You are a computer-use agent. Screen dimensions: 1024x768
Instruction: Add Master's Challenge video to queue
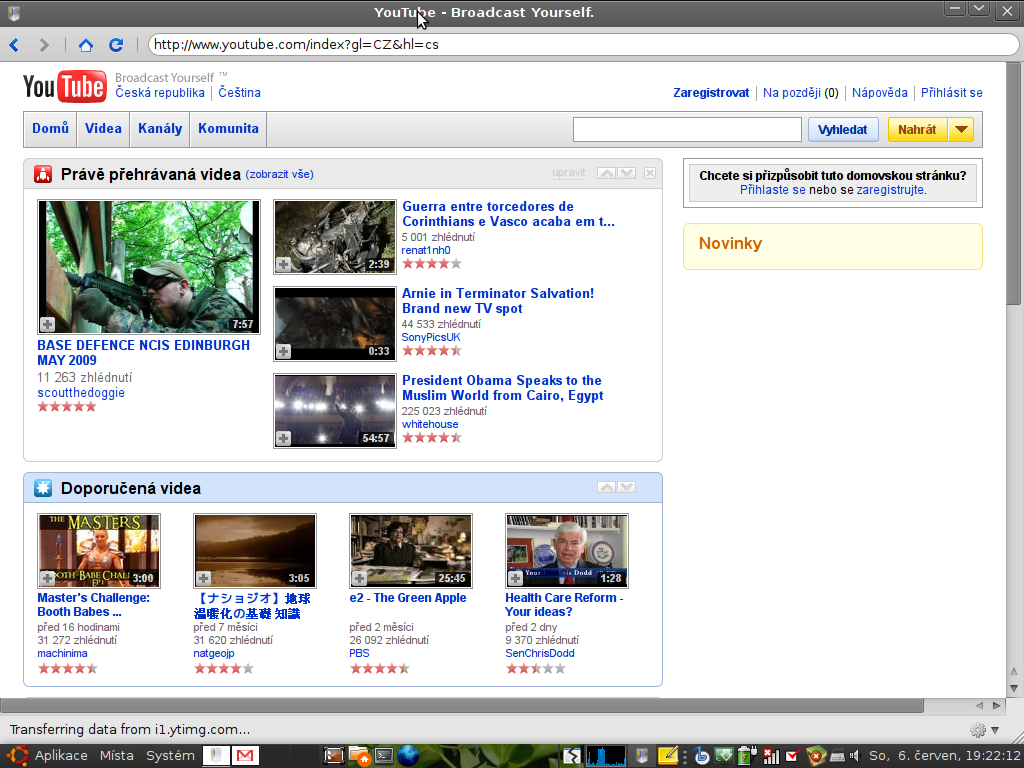click(48, 578)
